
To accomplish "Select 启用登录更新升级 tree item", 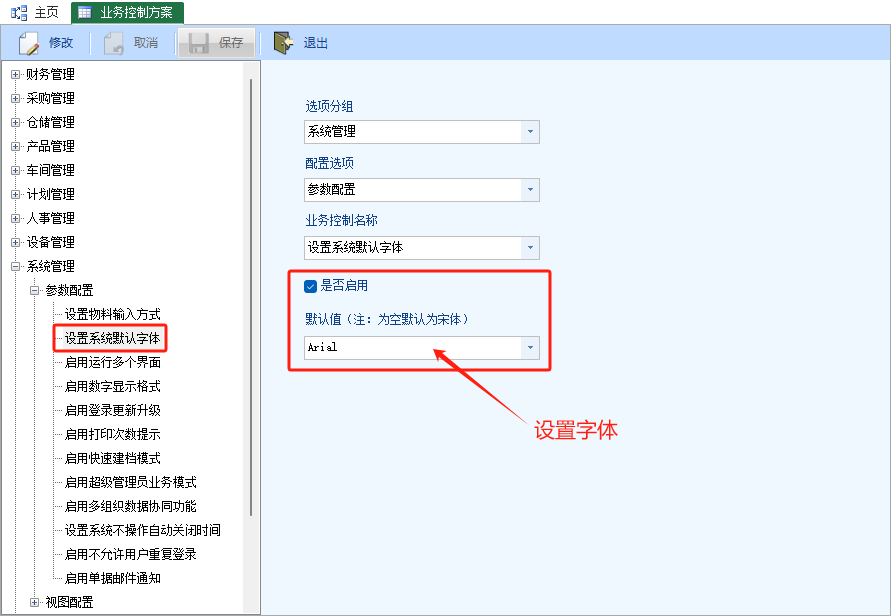I will pos(112,410).
